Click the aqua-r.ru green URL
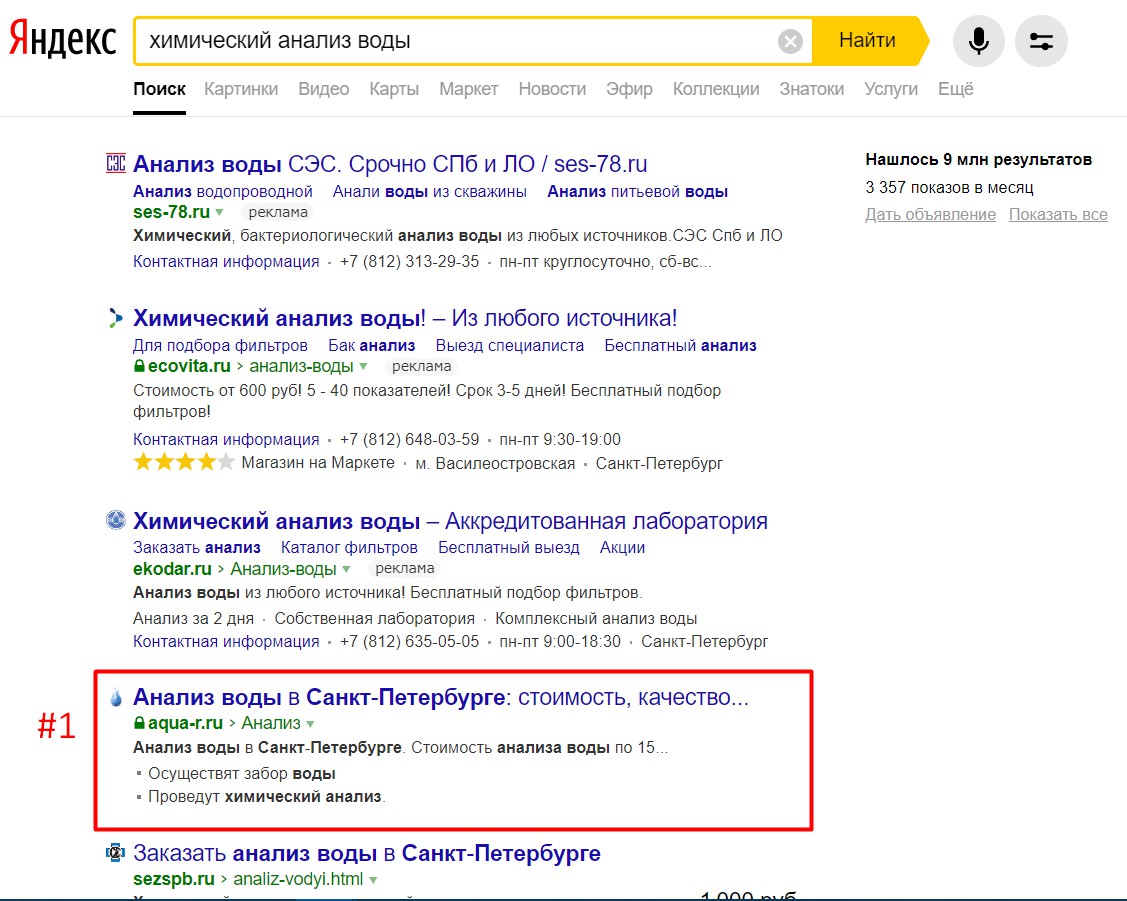Image resolution: width=1127 pixels, height=901 pixels. click(185, 723)
